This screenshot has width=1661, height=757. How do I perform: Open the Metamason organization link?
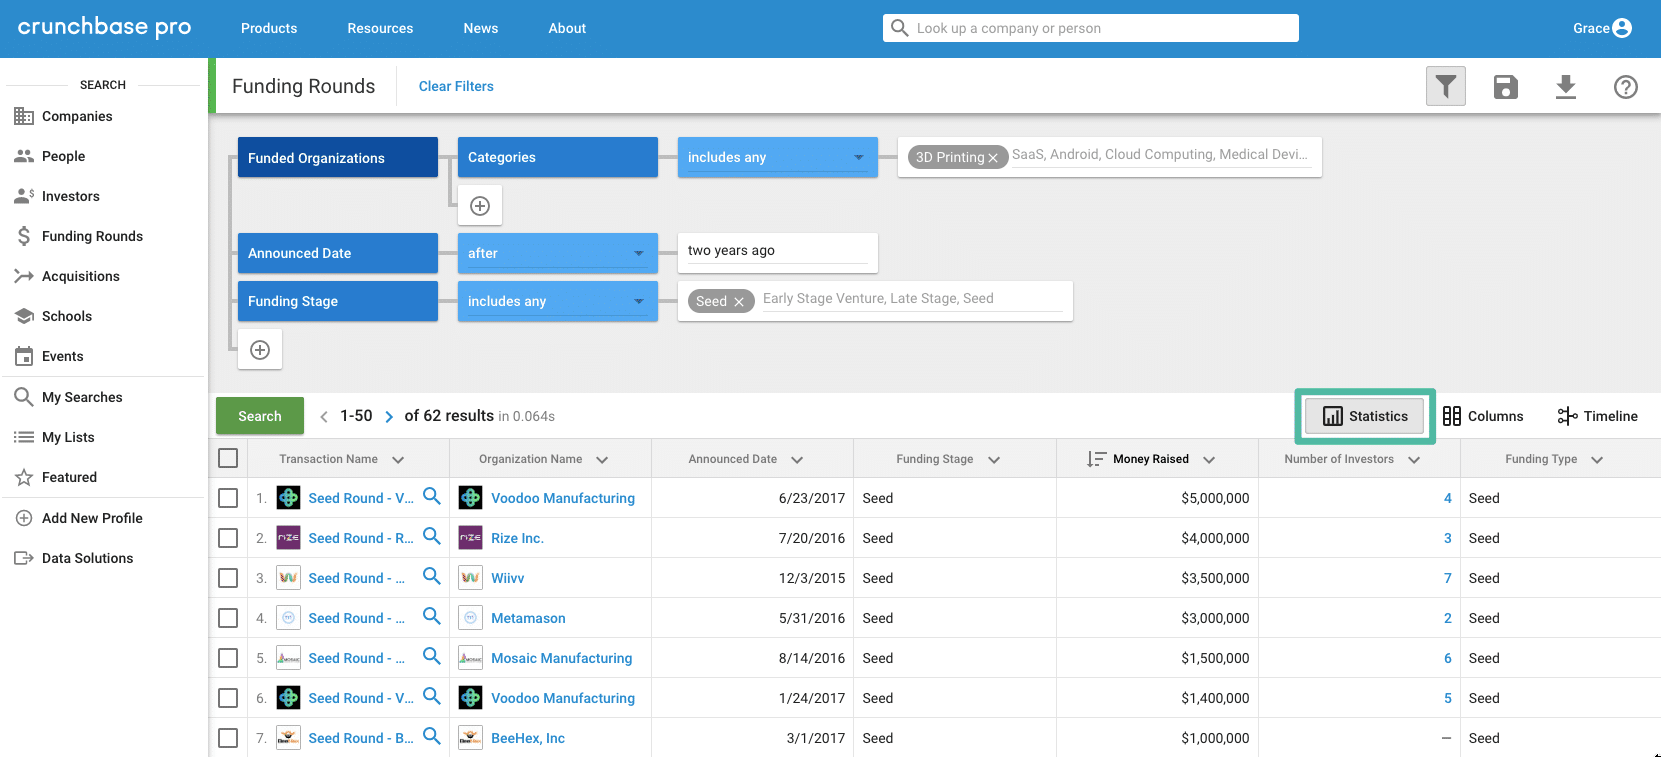pos(528,618)
